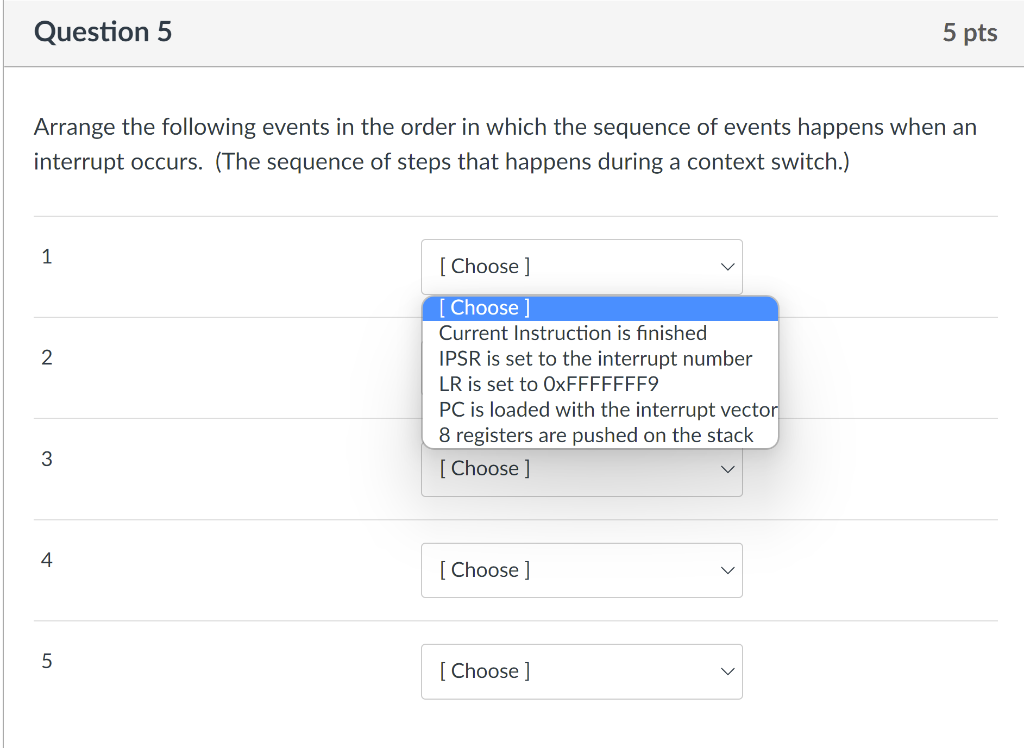Image resolution: width=1024 pixels, height=748 pixels.
Task: Click the row number 2 label
Action: pyautogui.click(x=46, y=357)
